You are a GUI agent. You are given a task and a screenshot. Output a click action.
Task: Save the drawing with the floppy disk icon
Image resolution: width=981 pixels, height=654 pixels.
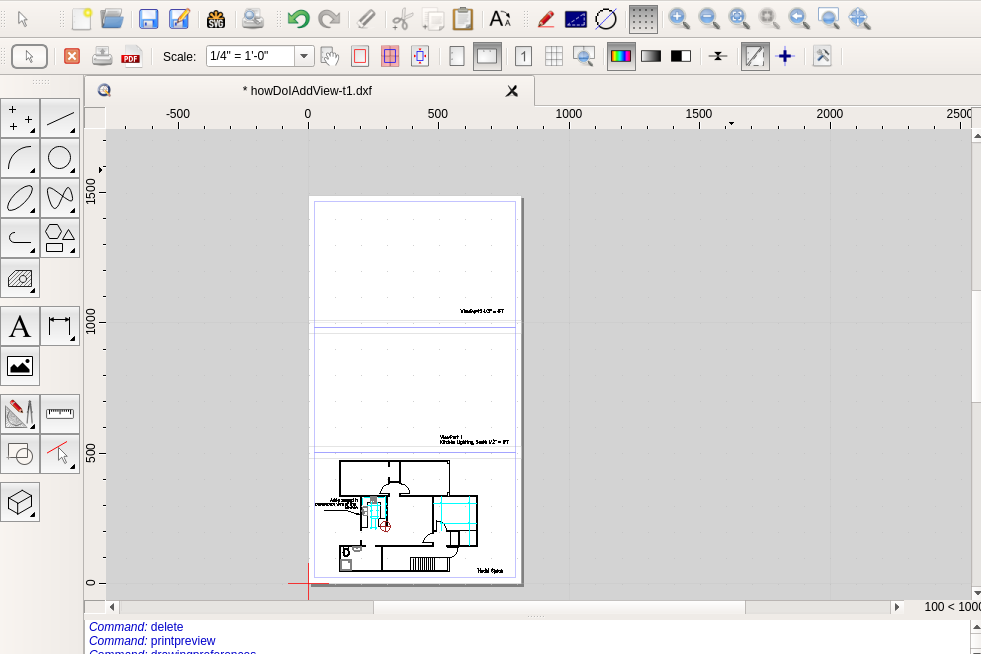click(148, 19)
